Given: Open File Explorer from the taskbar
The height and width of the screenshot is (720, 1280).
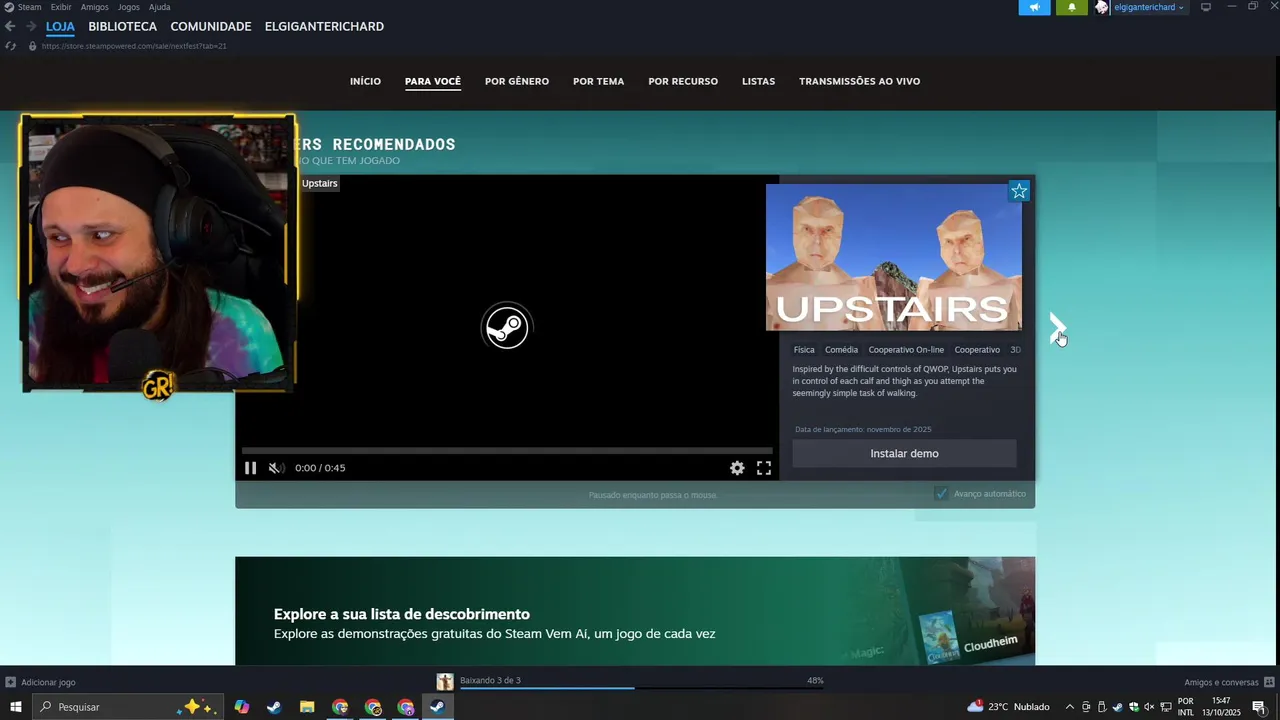Looking at the screenshot, I should (307, 707).
